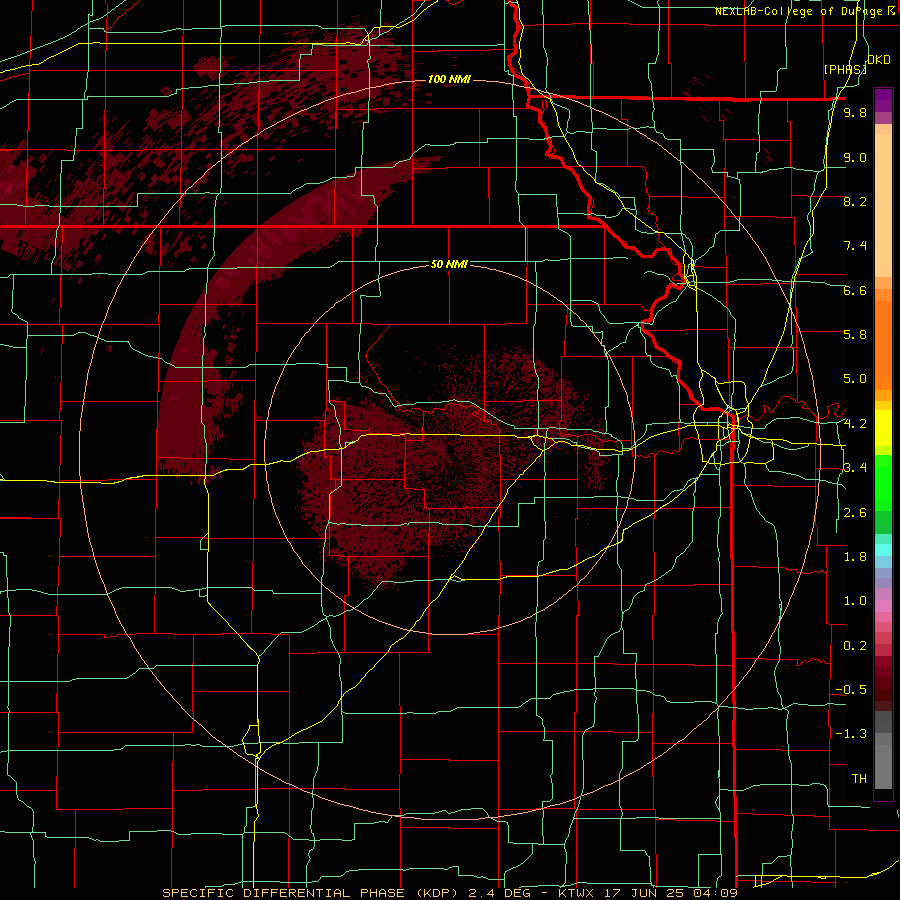
Task: Click the 5.8 scale value
Action: (855, 335)
